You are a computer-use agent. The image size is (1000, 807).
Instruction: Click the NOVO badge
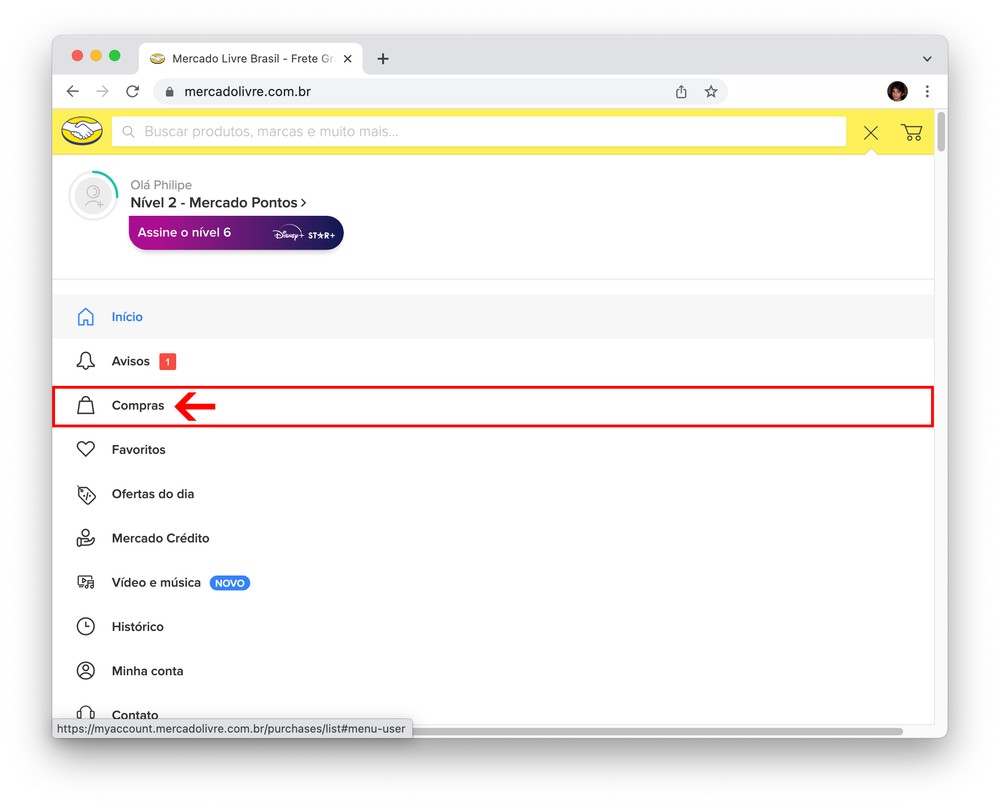pyautogui.click(x=230, y=583)
